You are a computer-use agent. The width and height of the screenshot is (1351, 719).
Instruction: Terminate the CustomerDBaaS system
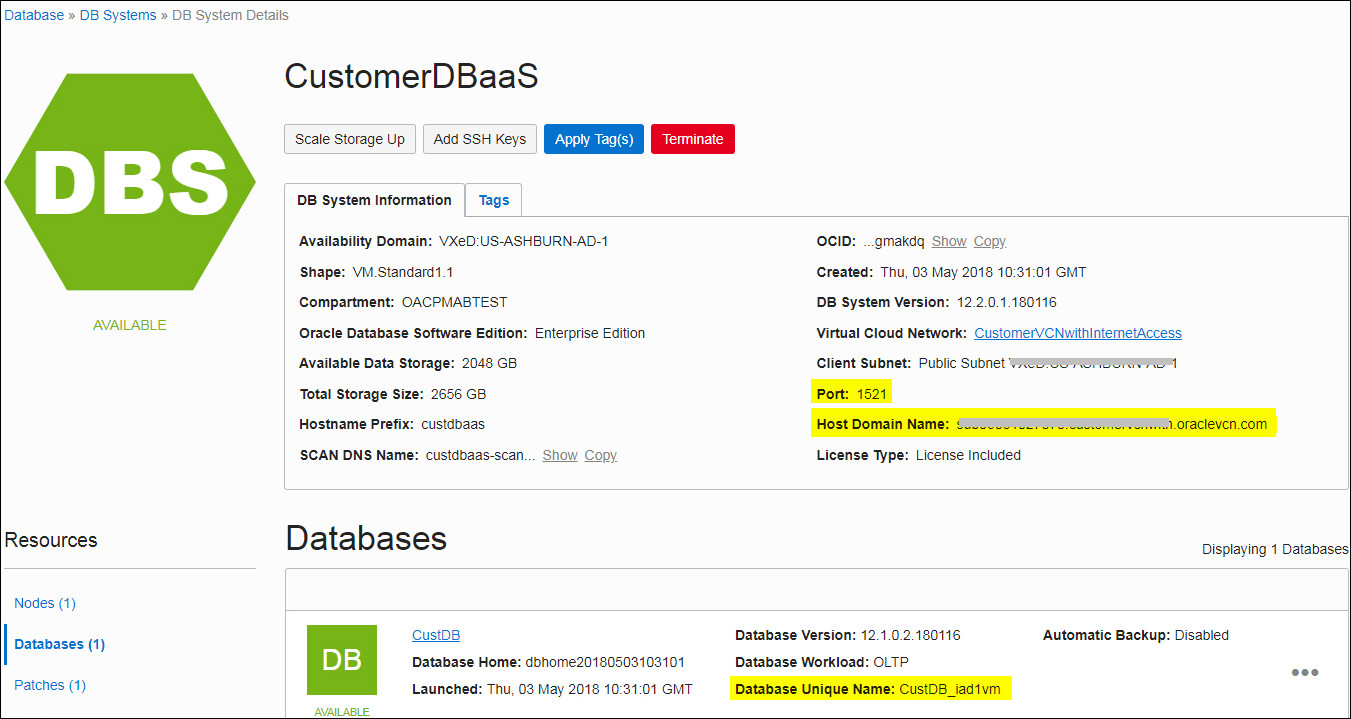[692, 139]
